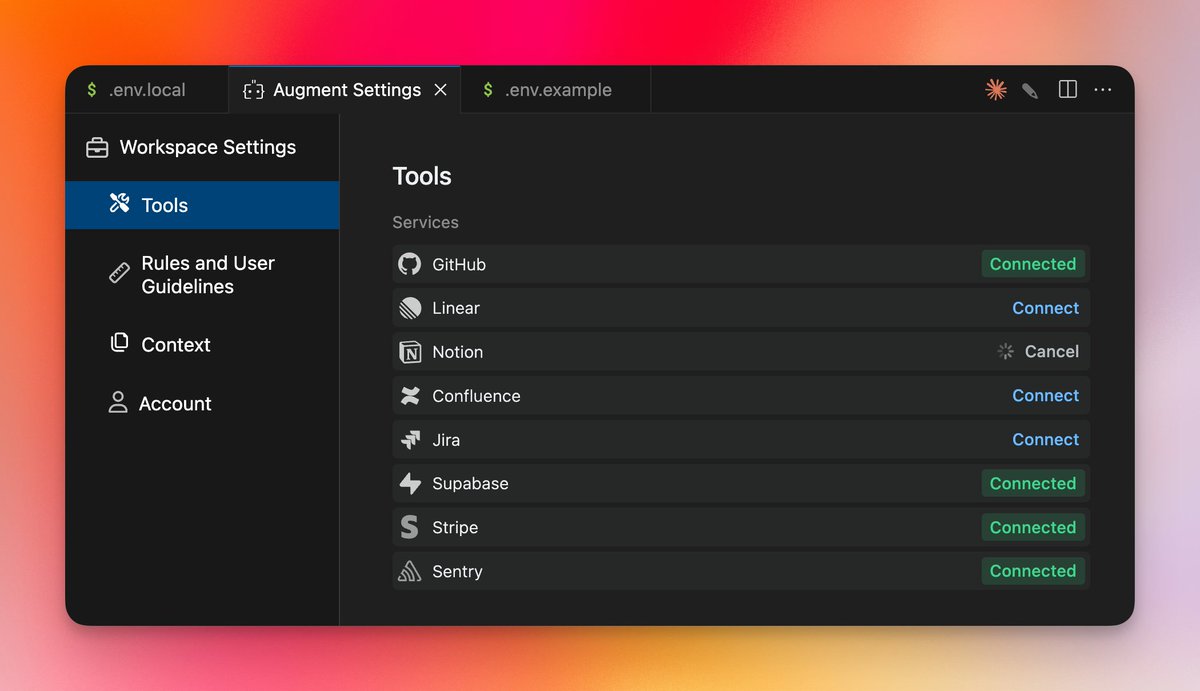Screen dimensions: 1200x691
Task: Click the Supabase service name
Action: tap(470, 484)
